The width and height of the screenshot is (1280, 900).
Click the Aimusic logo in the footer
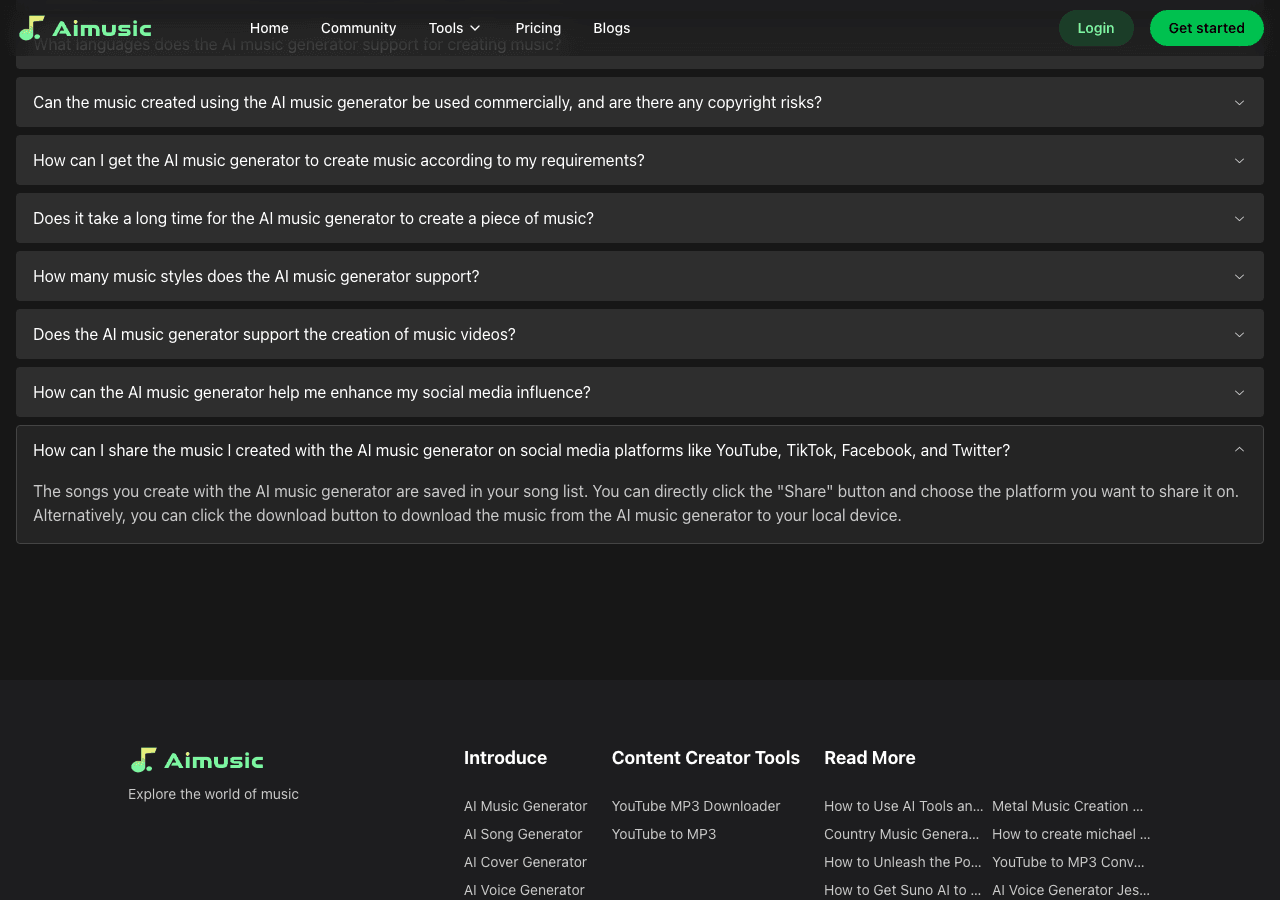pos(197,760)
